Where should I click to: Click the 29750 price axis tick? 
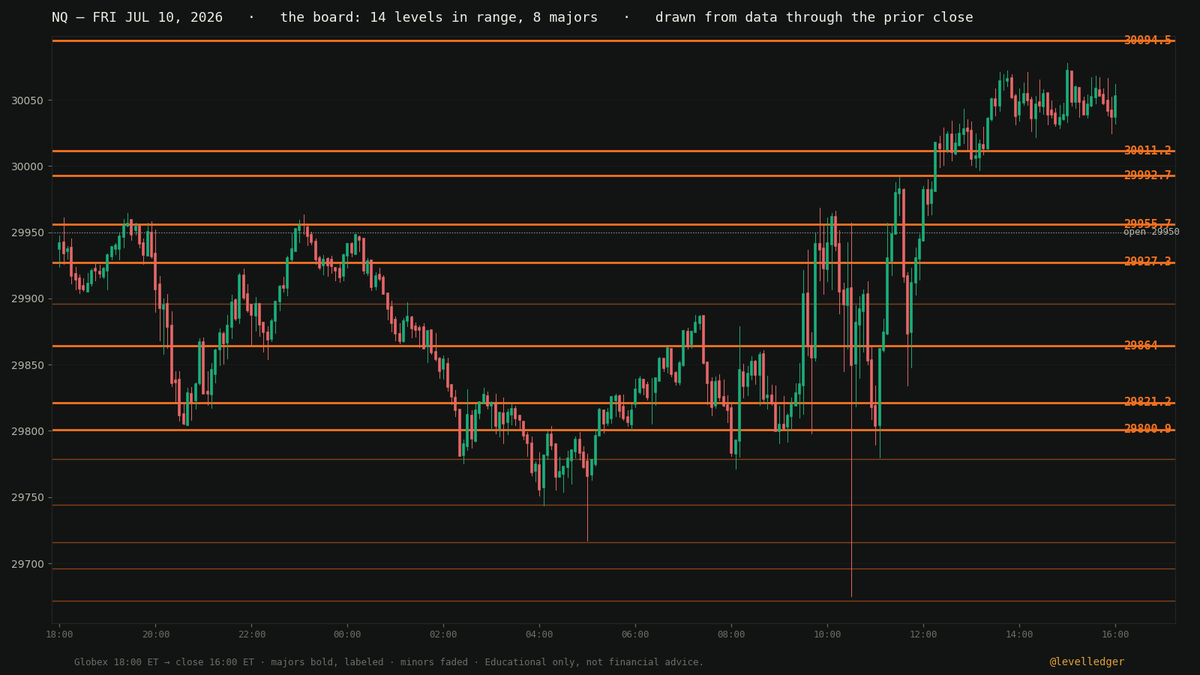pyautogui.click(x=27, y=498)
